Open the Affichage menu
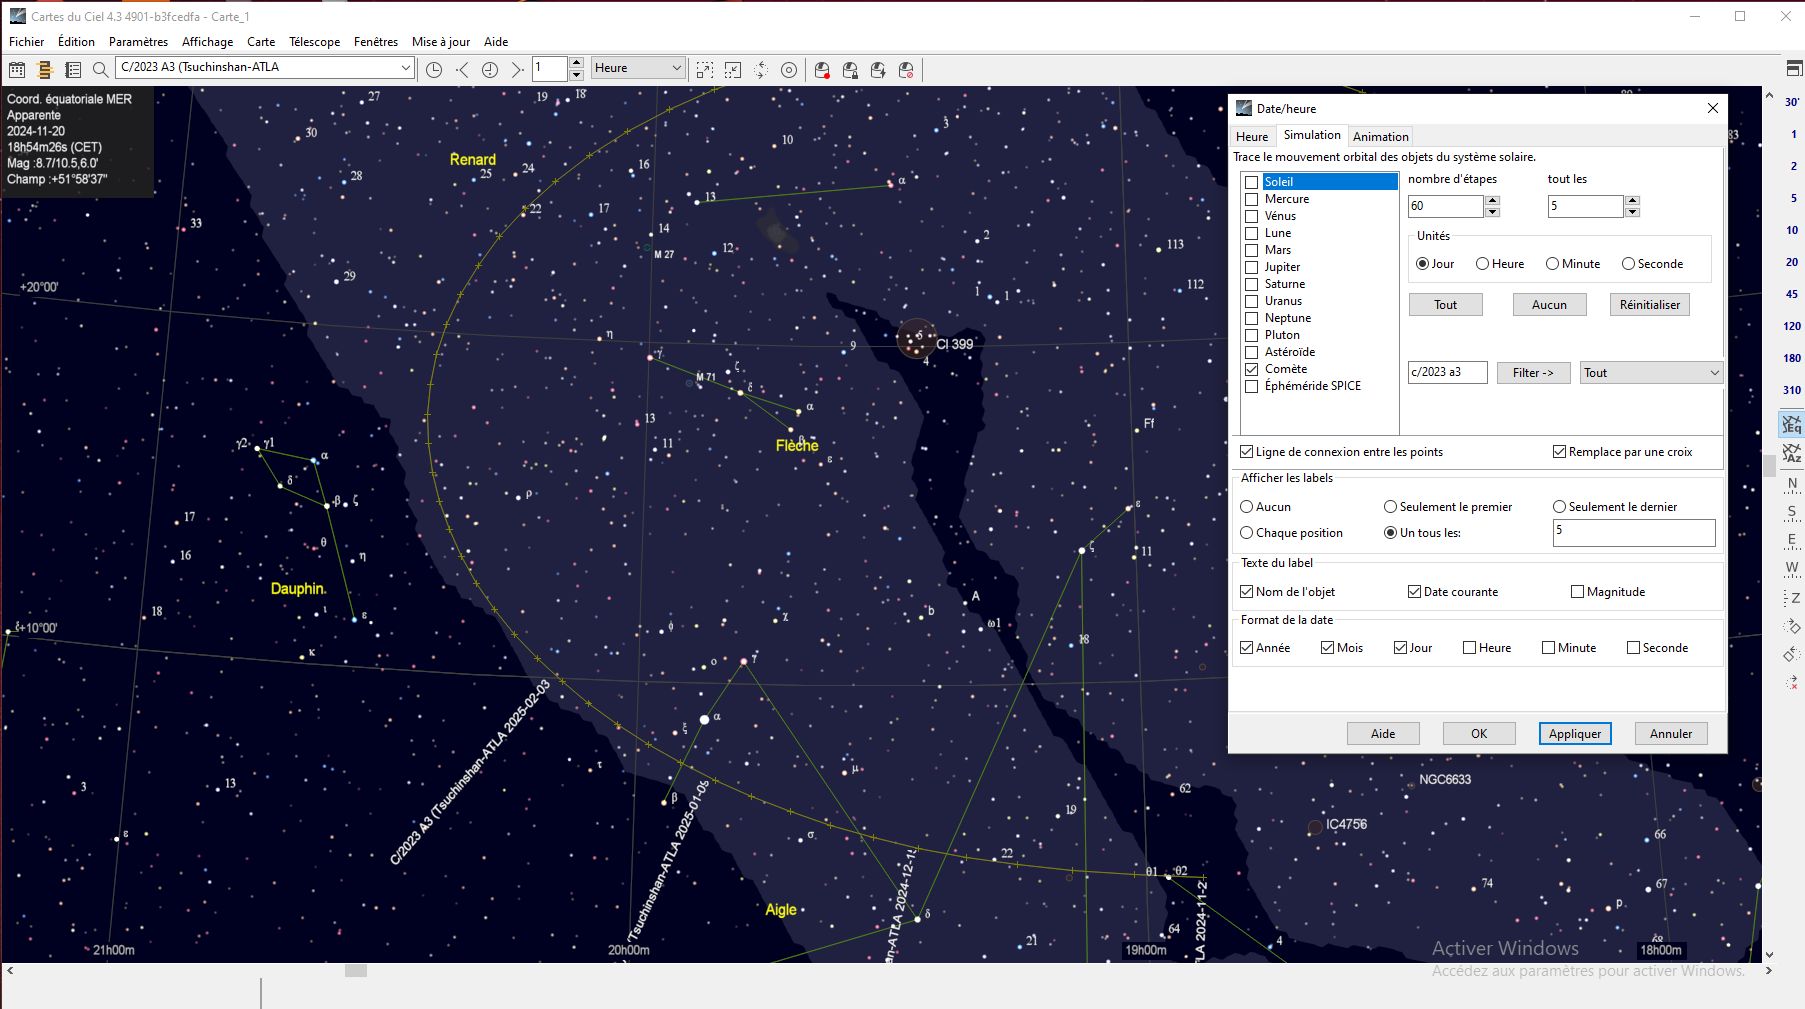The height and width of the screenshot is (1009, 1805). point(207,42)
